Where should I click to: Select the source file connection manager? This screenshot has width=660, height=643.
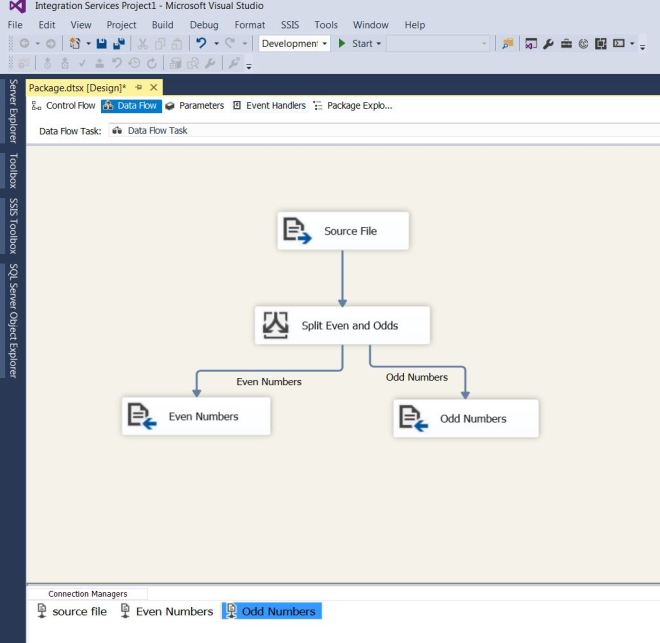(72, 611)
